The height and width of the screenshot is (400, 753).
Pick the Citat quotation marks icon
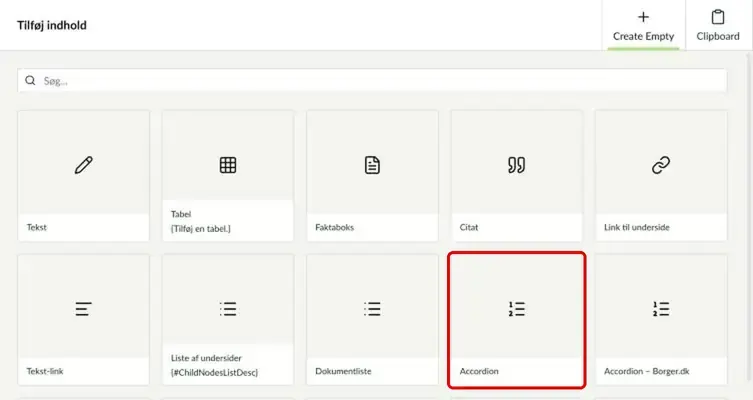pos(517,165)
